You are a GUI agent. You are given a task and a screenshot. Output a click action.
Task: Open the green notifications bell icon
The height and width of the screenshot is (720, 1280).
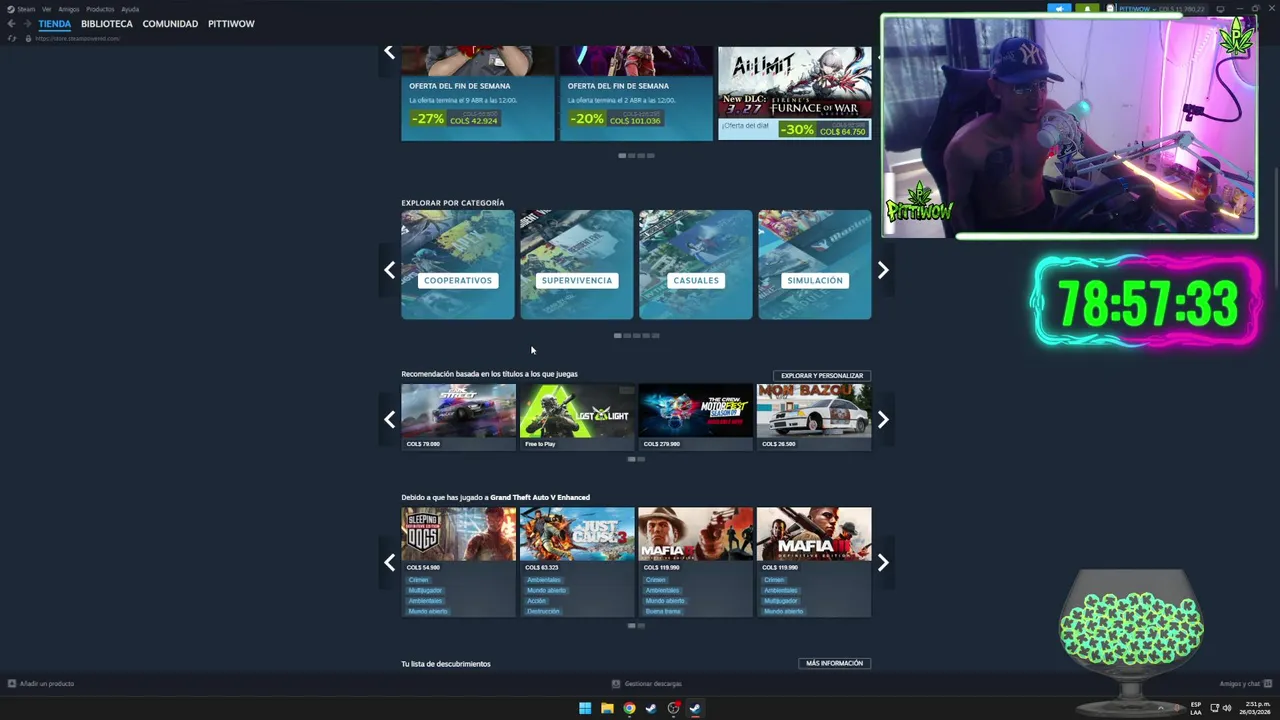pyautogui.click(x=1087, y=9)
